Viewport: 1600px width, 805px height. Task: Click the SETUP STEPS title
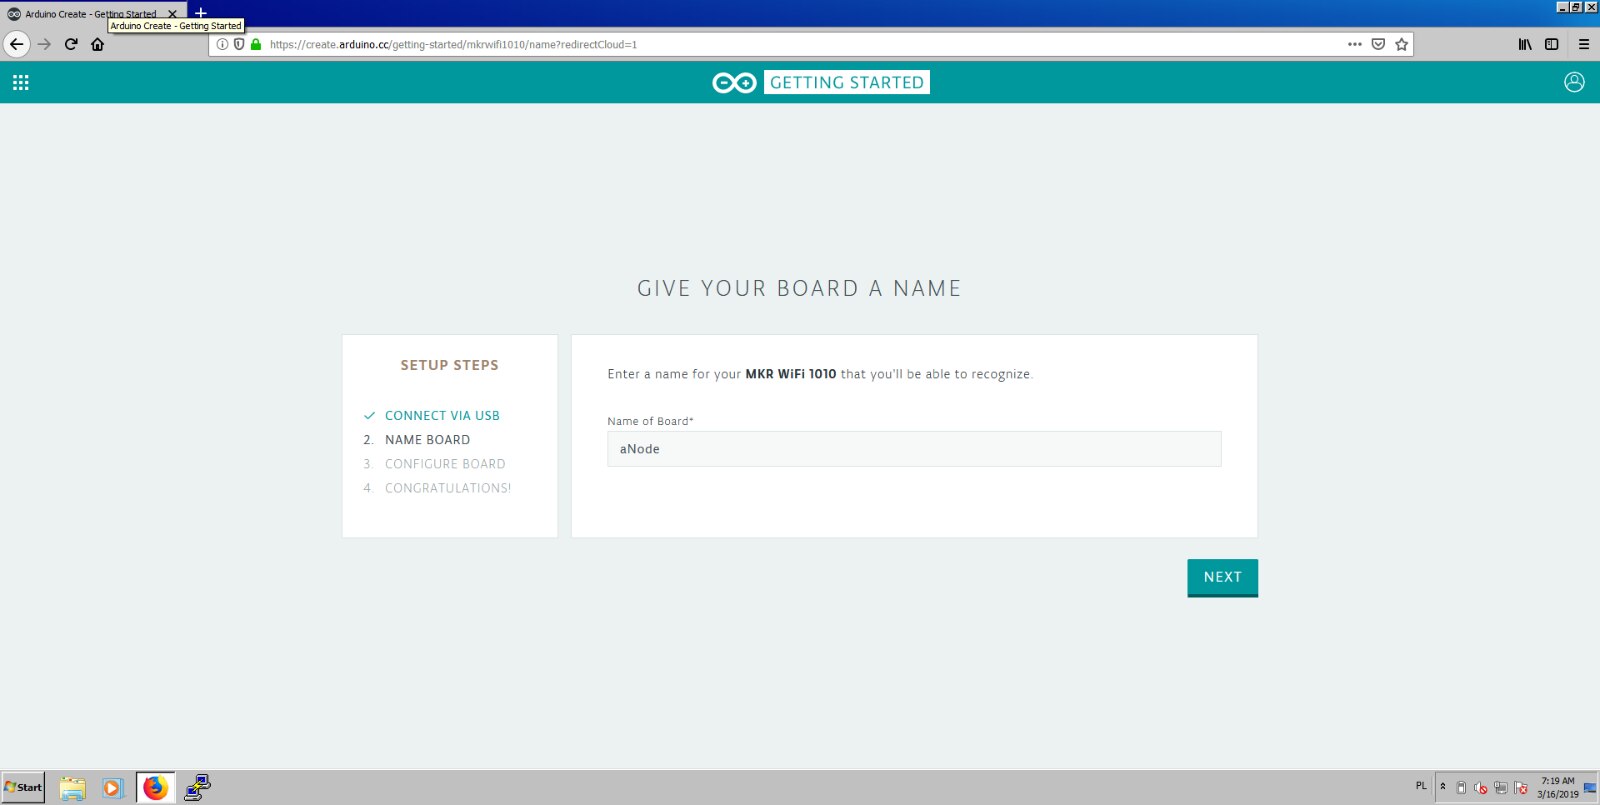pos(449,365)
